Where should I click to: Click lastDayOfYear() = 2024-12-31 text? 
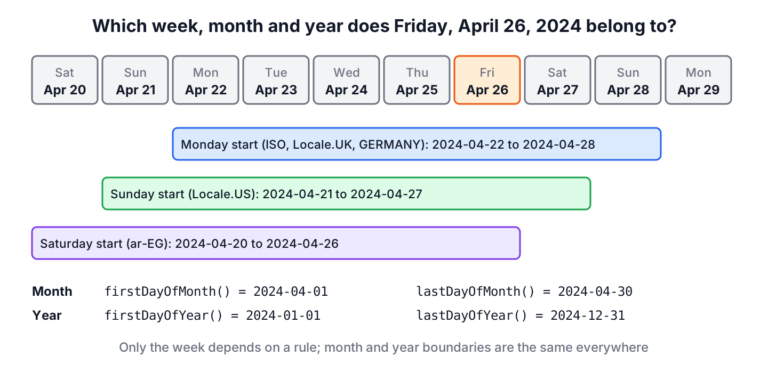pyautogui.click(x=521, y=316)
